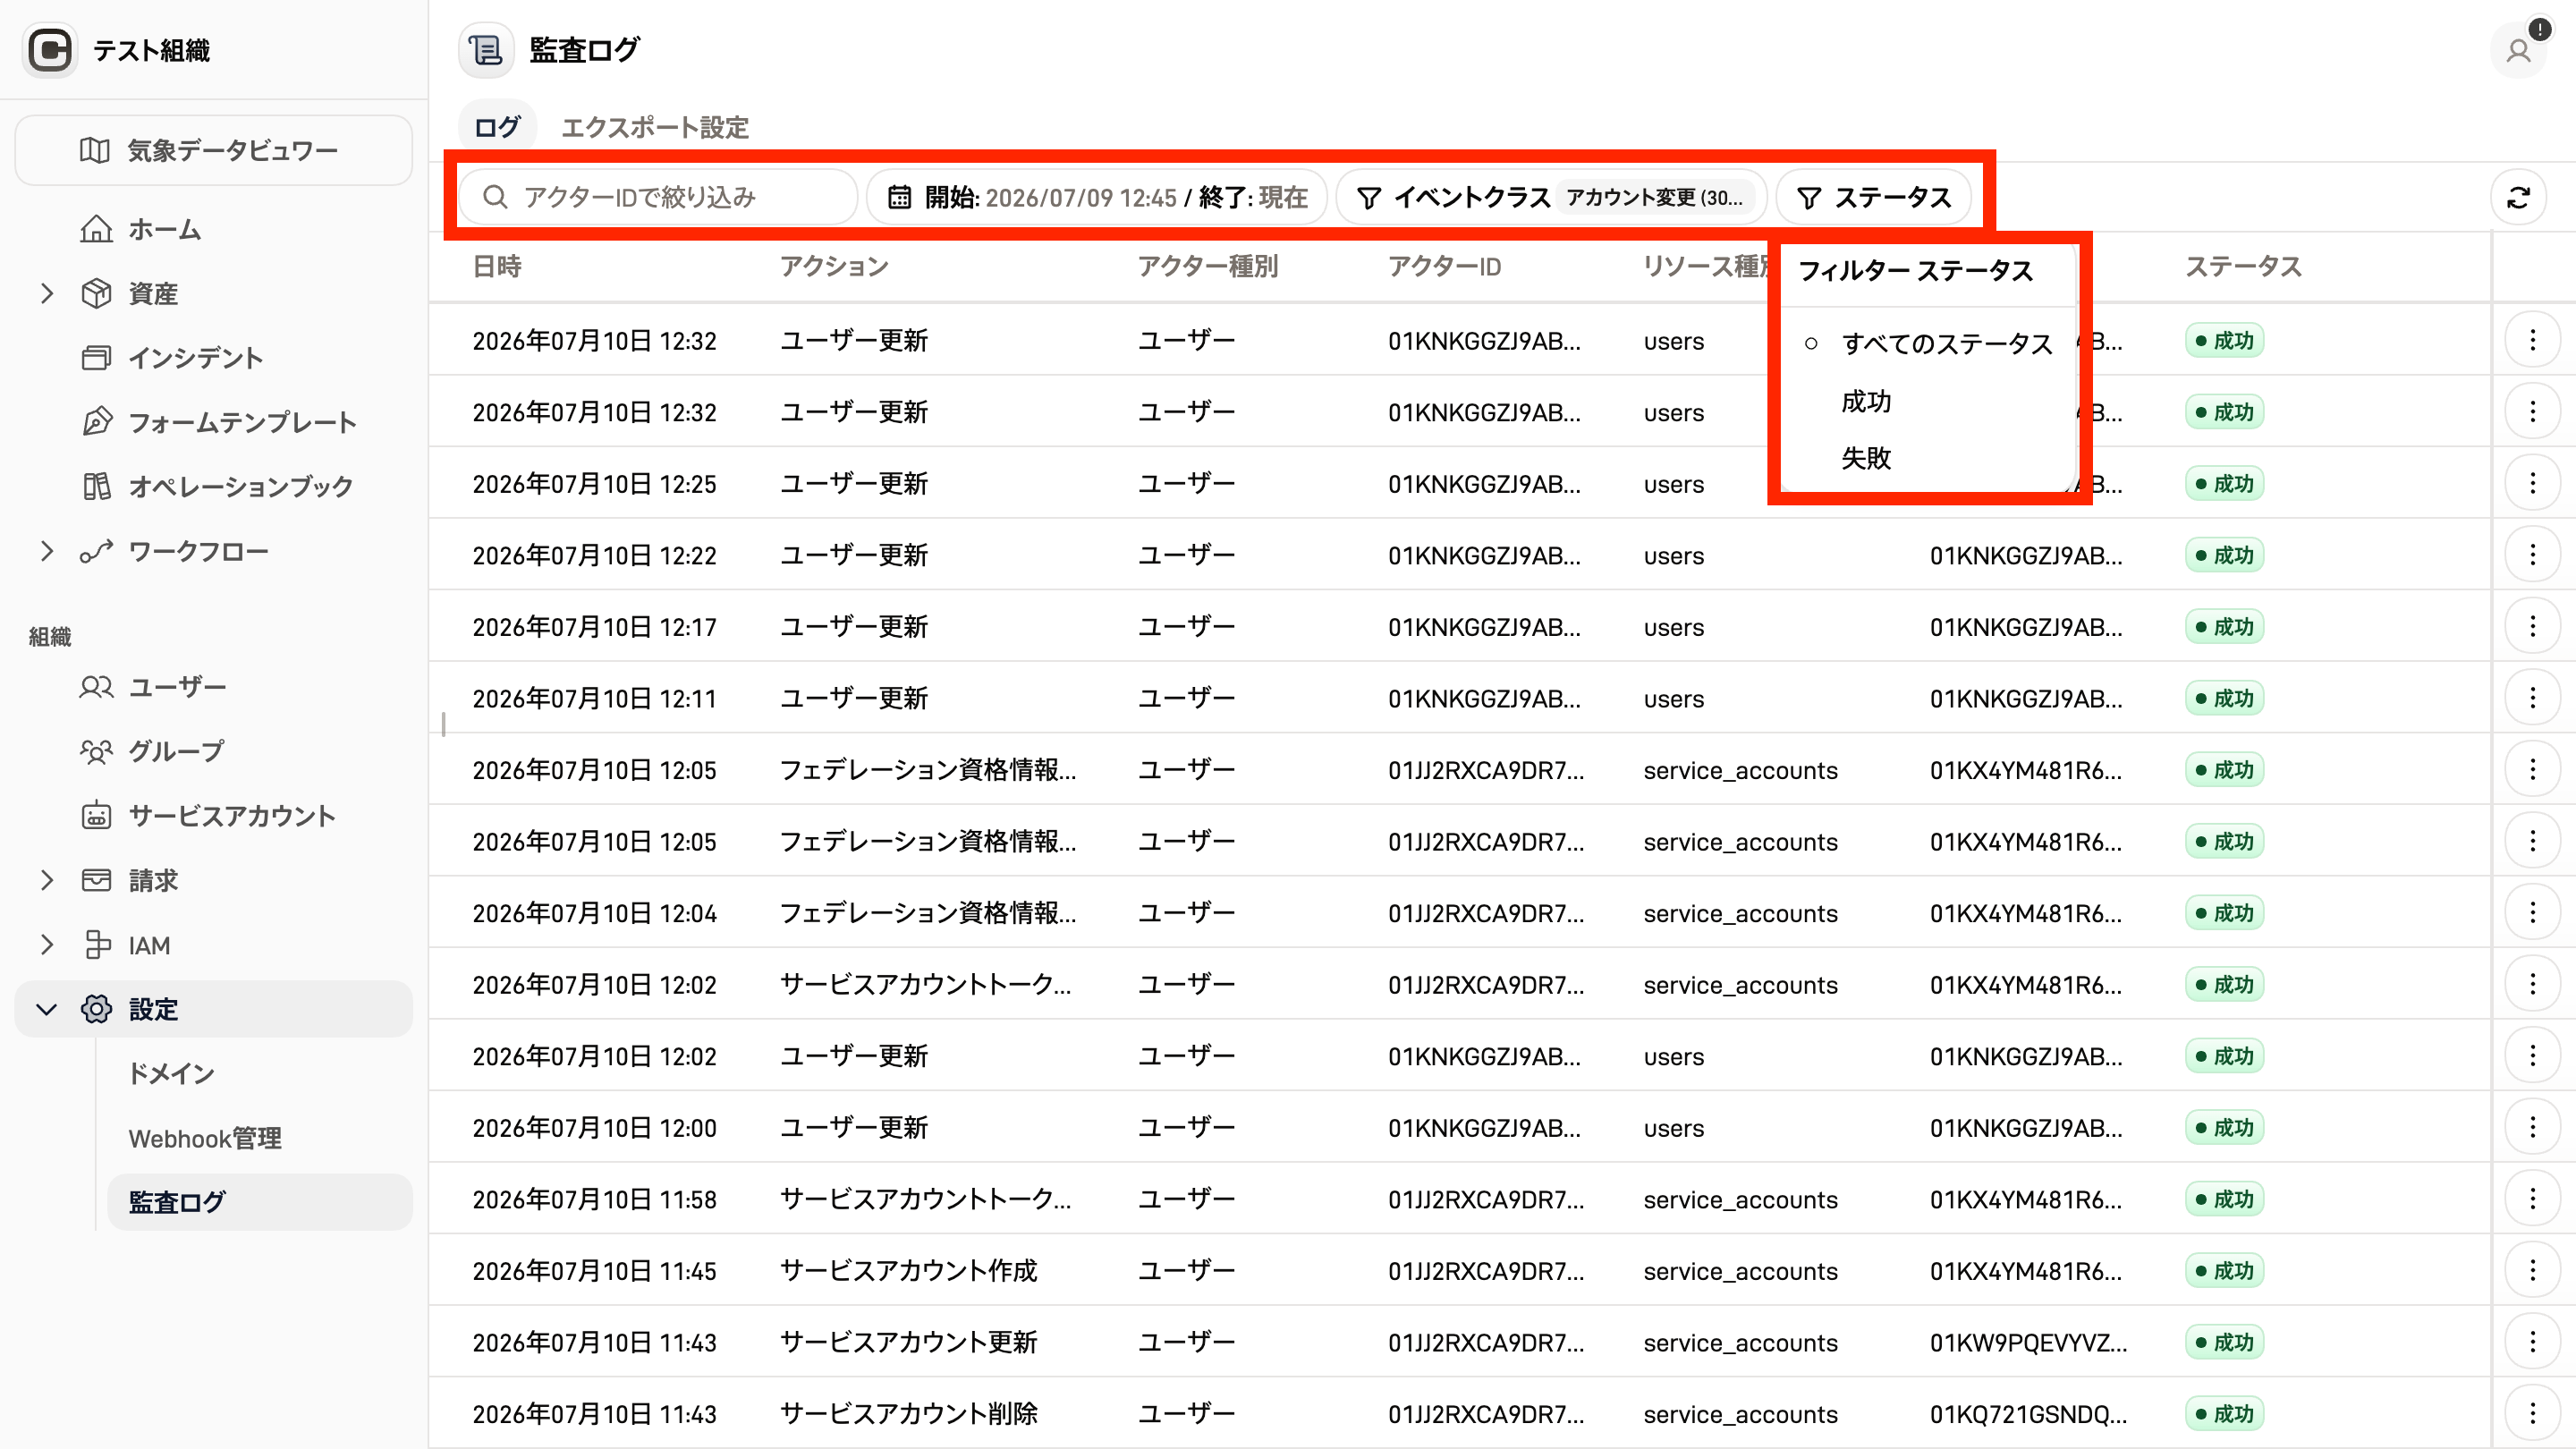Click the 監査ログ header page icon

point(486,50)
